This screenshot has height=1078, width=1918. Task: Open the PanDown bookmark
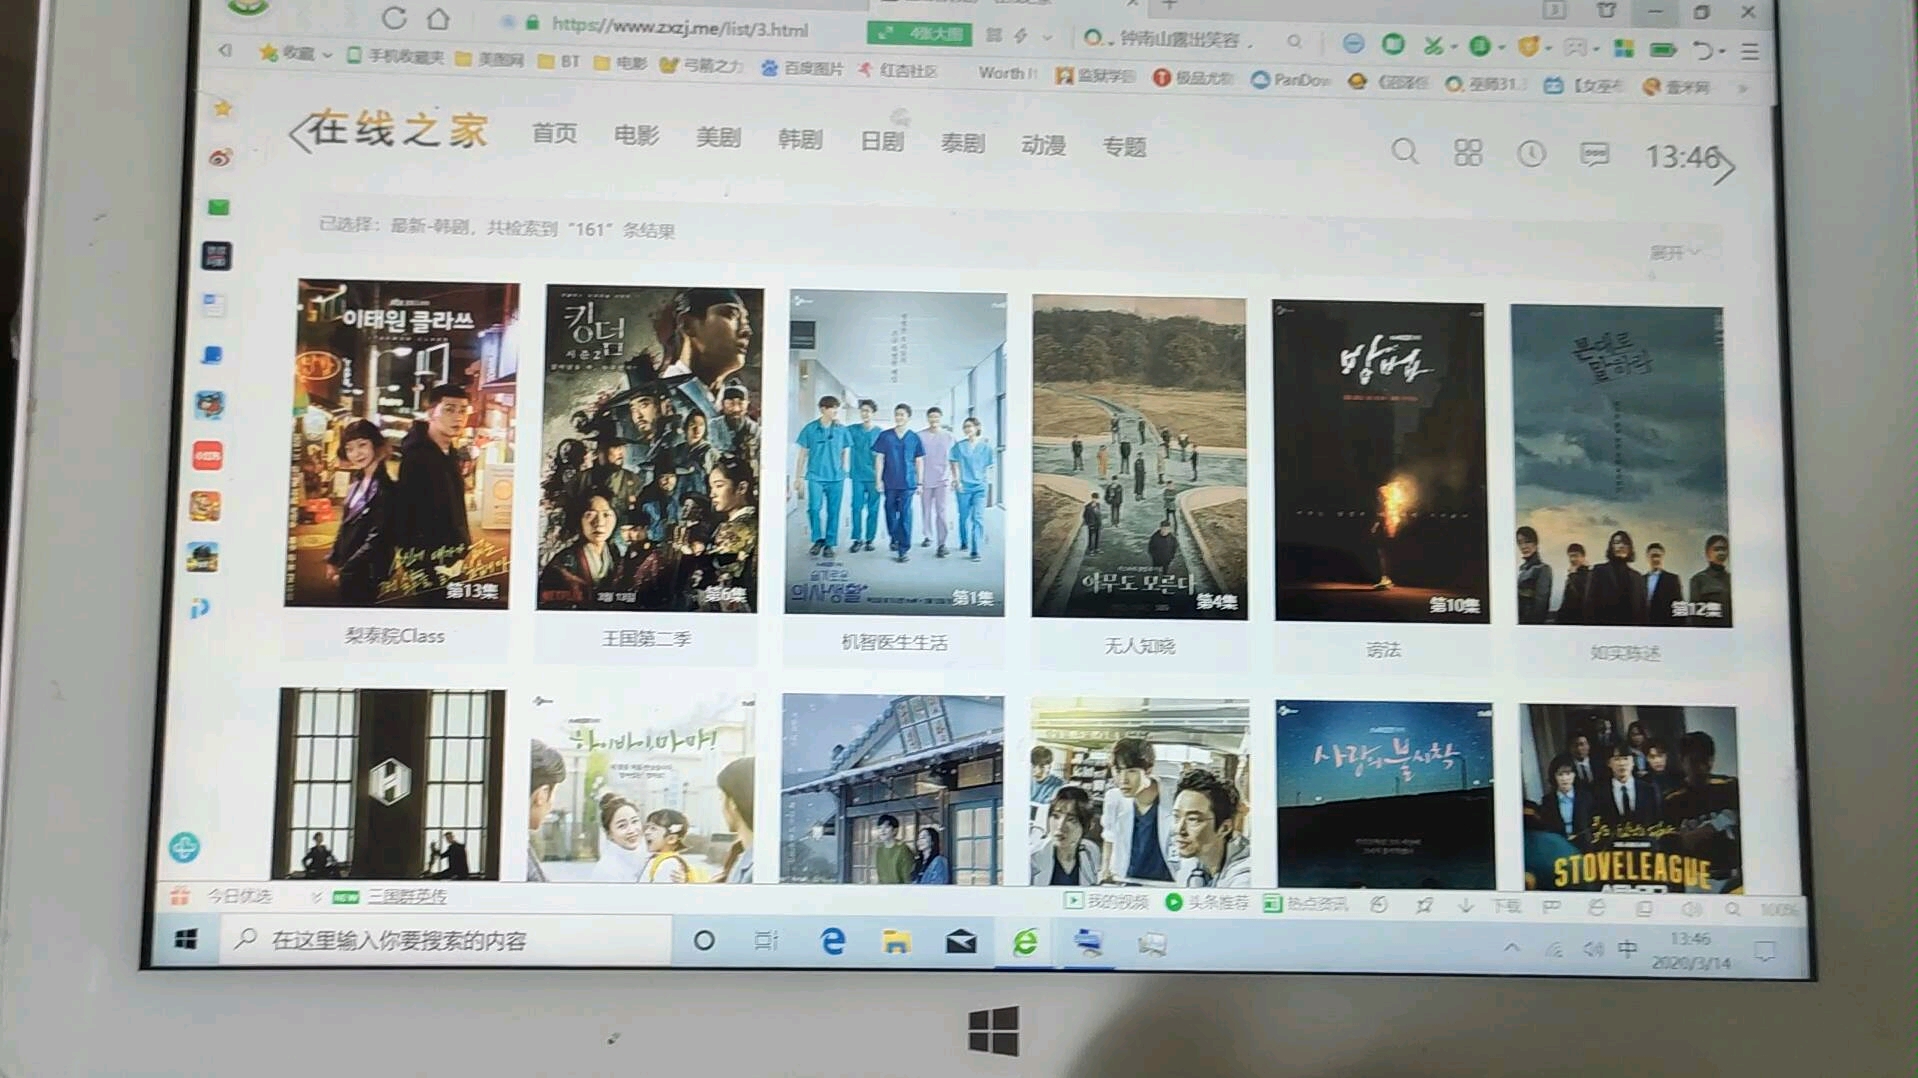coord(1290,79)
